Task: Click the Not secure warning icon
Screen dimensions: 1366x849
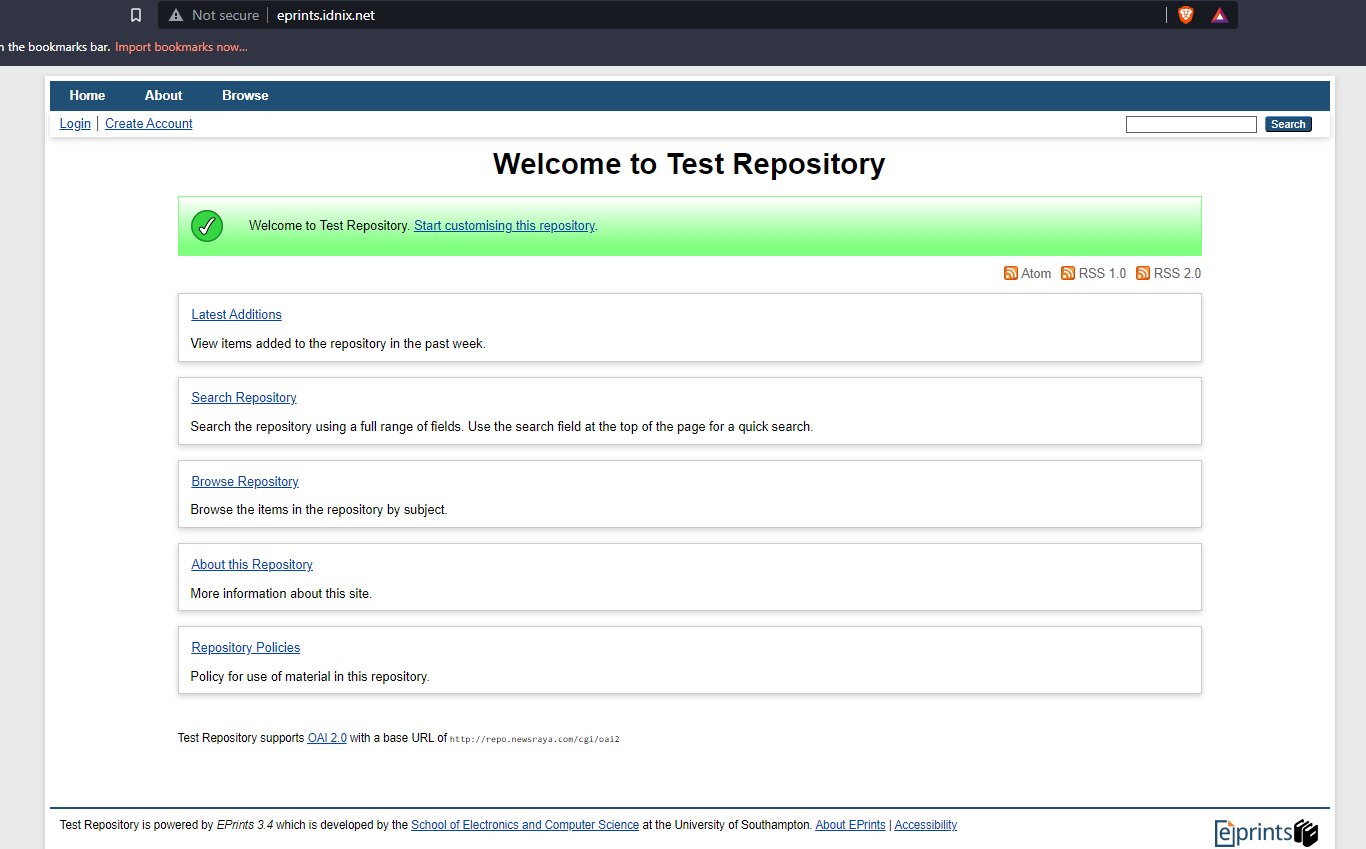Action: (176, 15)
